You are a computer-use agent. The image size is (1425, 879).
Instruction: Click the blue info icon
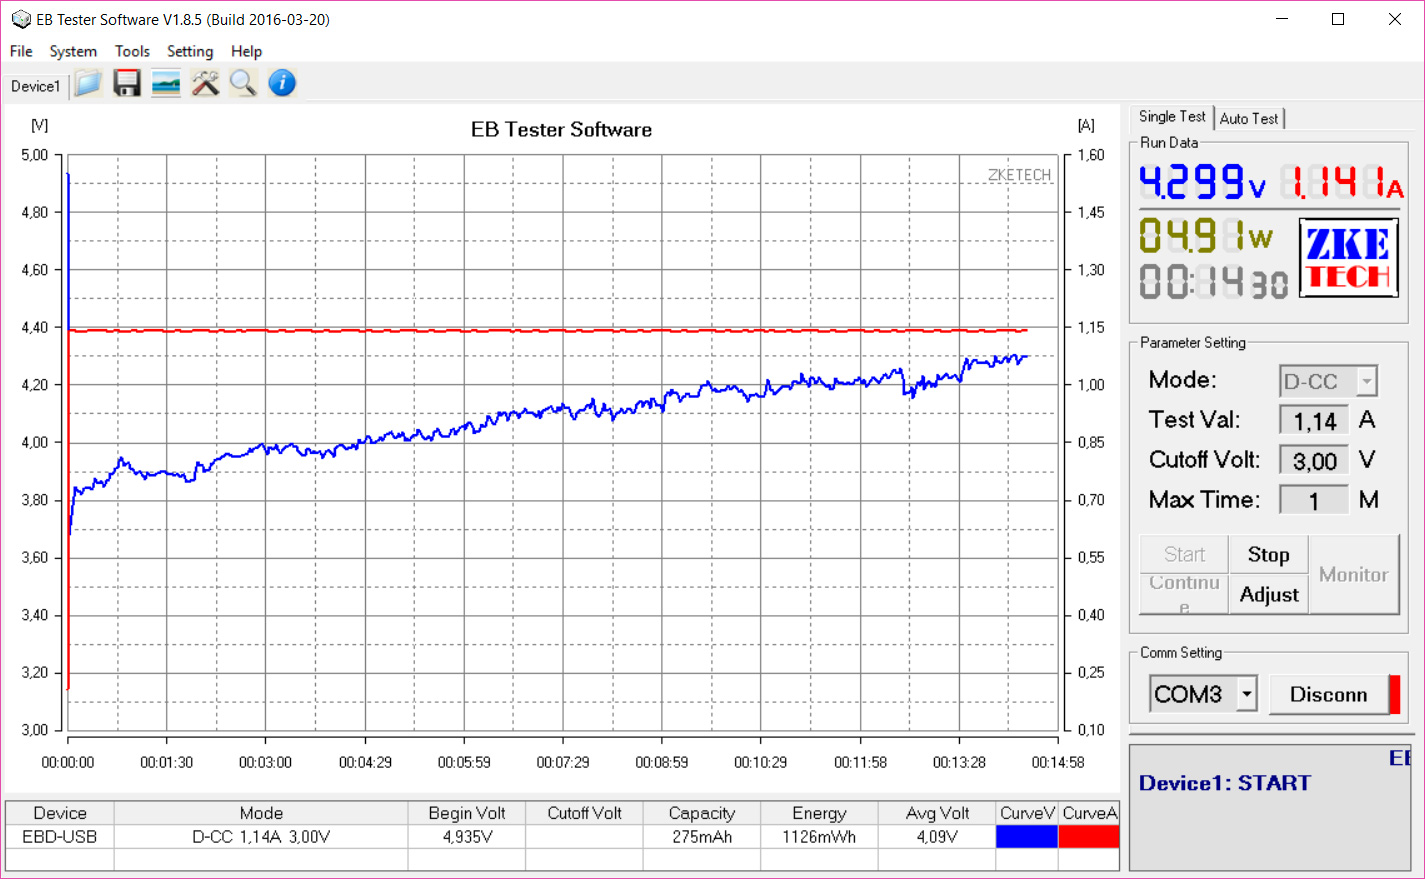pyautogui.click(x=282, y=84)
